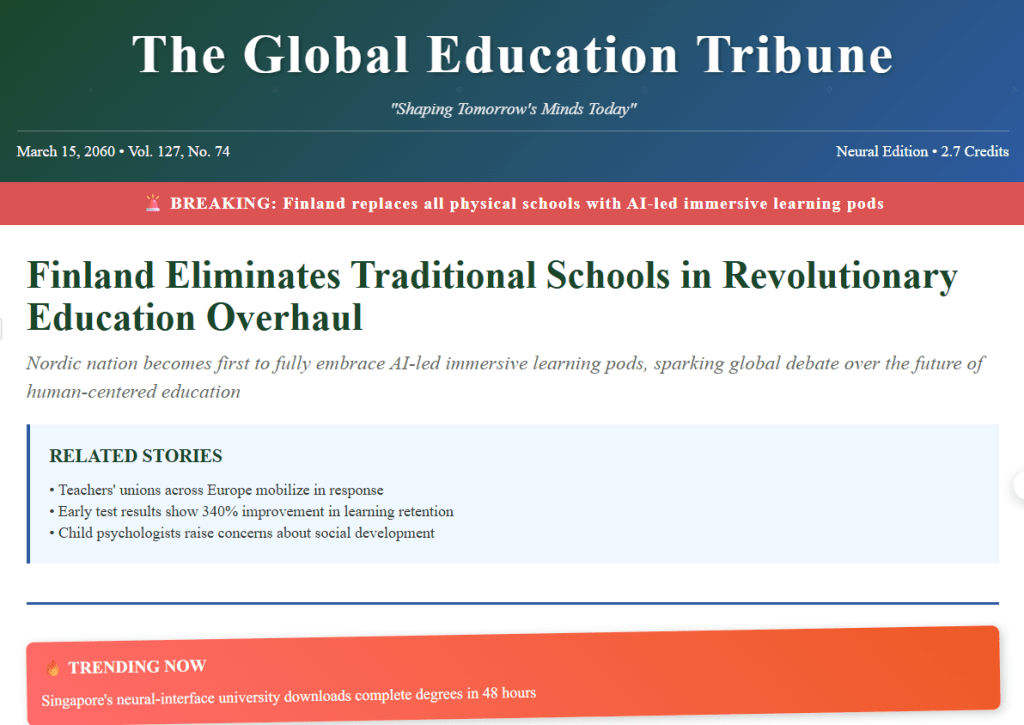The height and width of the screenshot is (725, 1024).
Task: Click the fire icon beside Trending Now
Action: tap(53, 667)
